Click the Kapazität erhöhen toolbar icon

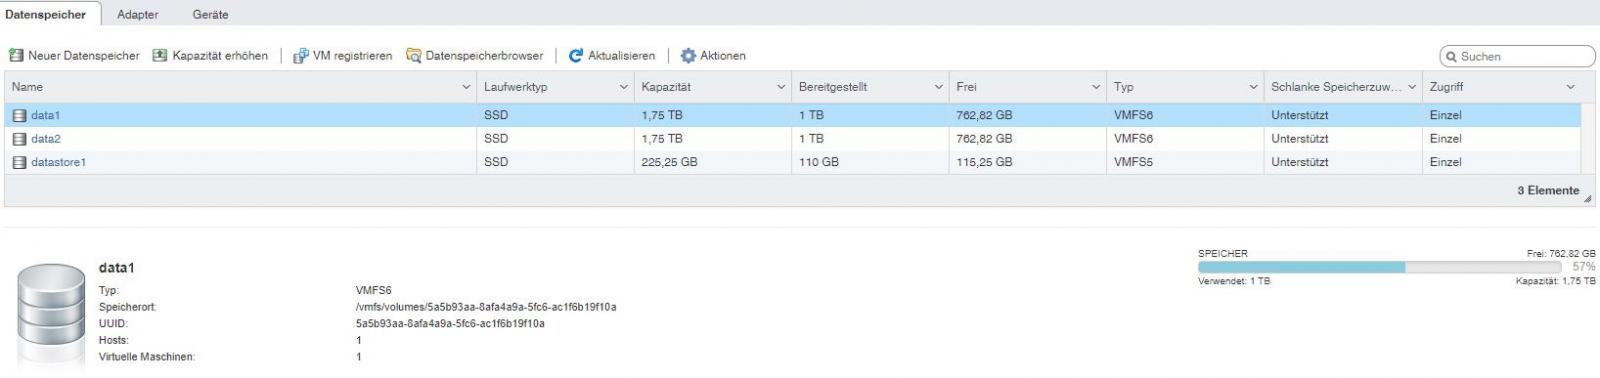(x=160, y=56)
